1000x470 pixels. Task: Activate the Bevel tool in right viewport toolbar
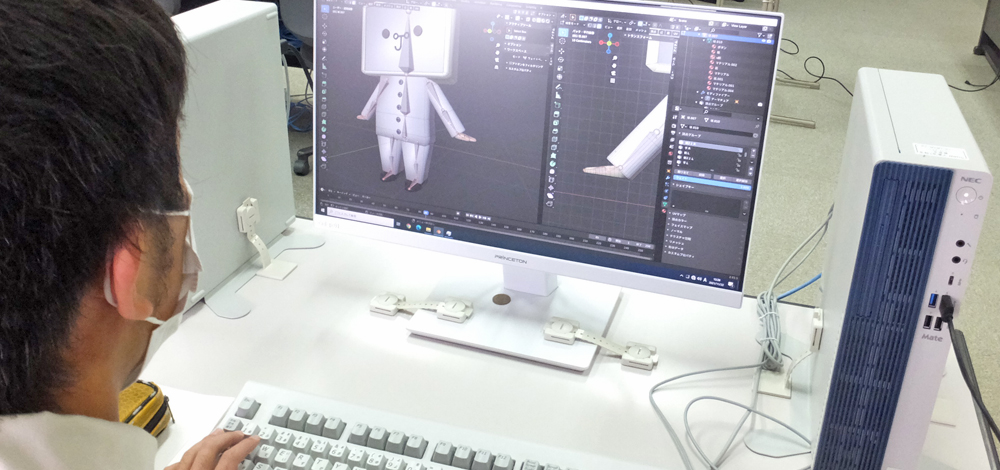tap(555, 131)
